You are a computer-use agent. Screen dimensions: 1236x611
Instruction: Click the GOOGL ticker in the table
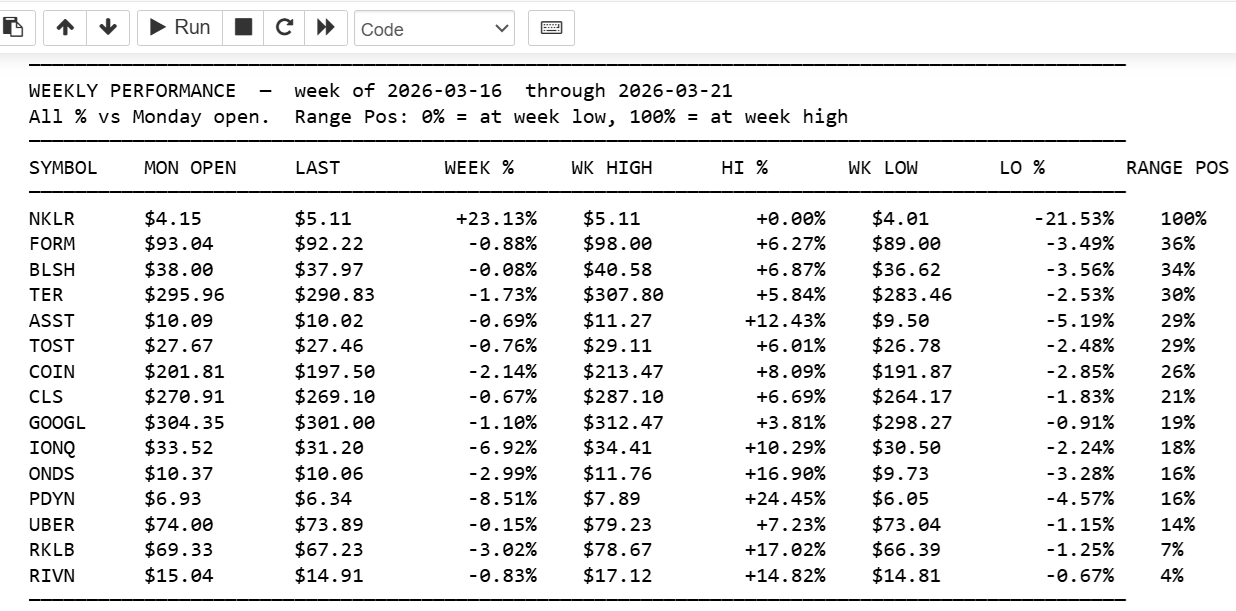[x=57, y=423]
